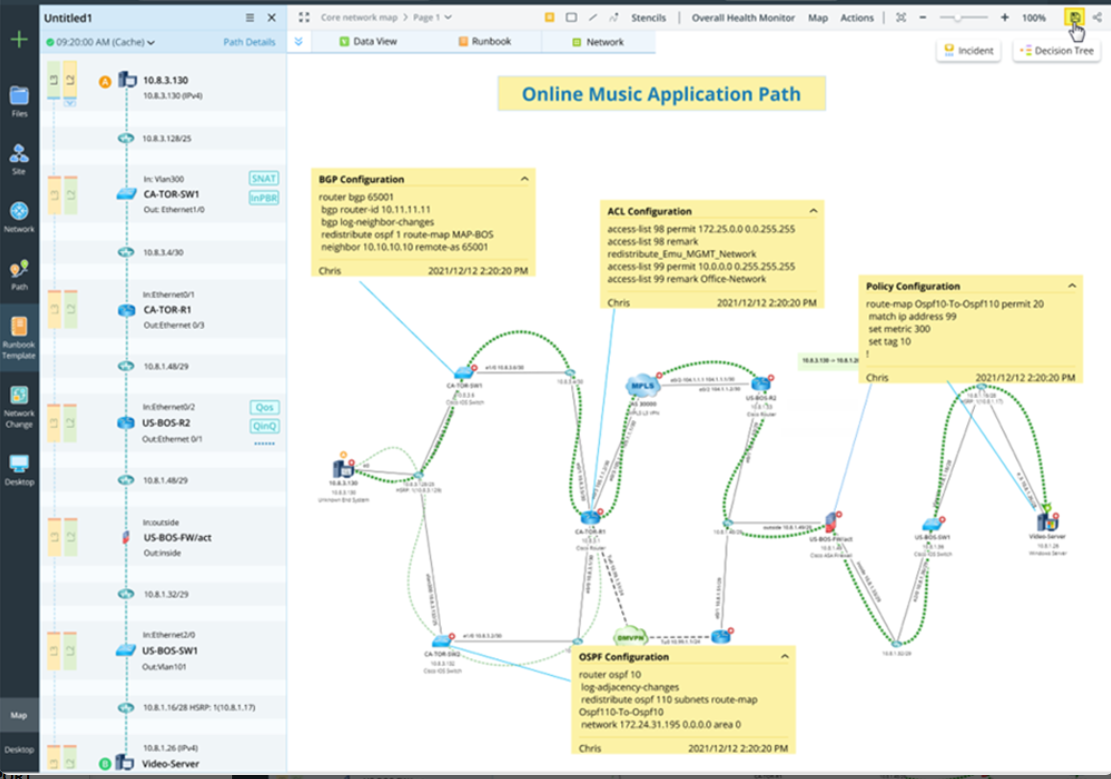Toggle the InPBR tag on CA-TOR-SW1
The image size is (1111, 779).
[264, 198]
